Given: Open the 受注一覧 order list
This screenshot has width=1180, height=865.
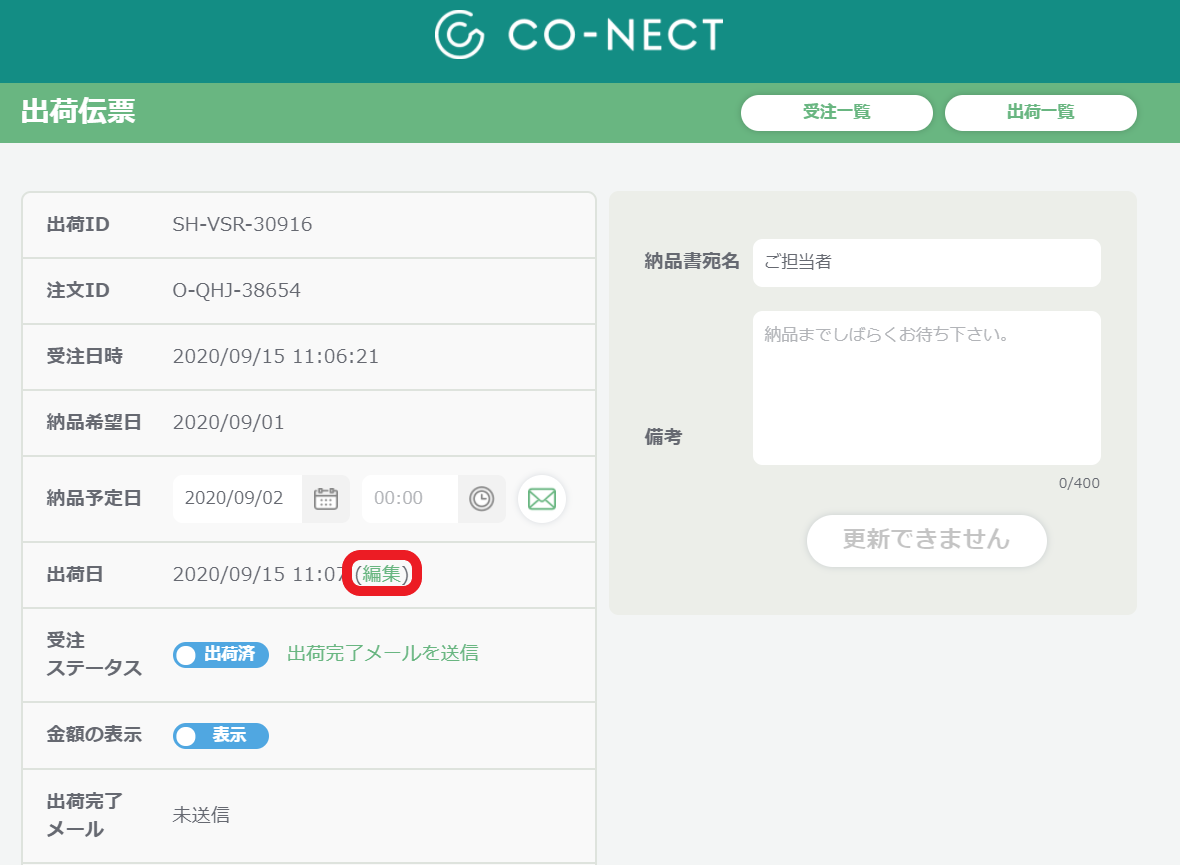Looking at the screenshot, I should [x=836, y=113].
